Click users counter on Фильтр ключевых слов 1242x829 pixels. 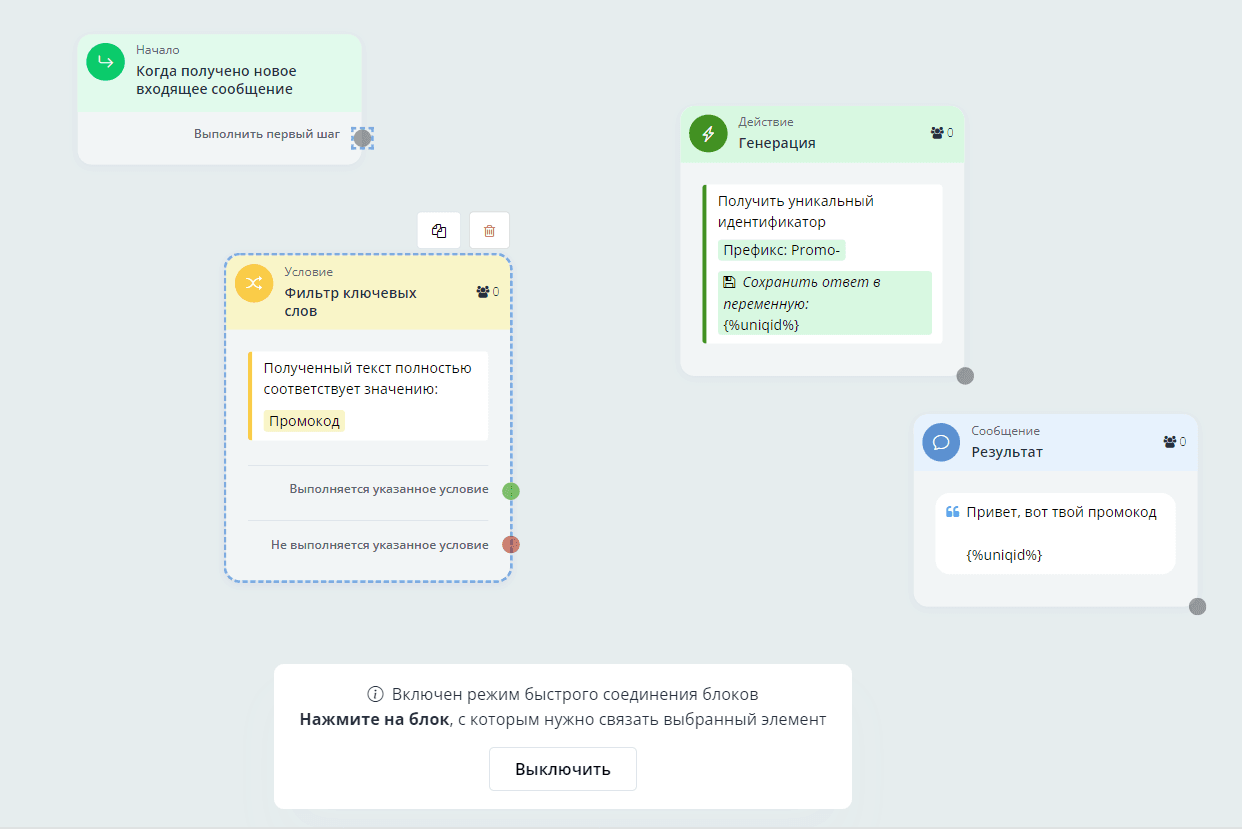click(x=484, y=292)
